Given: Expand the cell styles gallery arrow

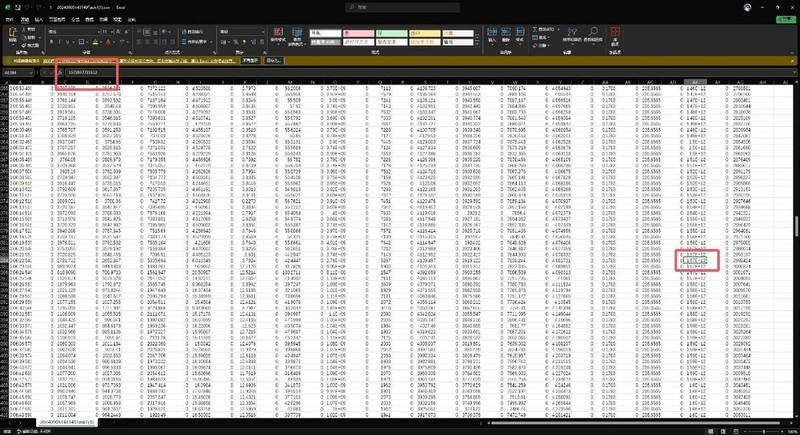Looking at the screenshot, I should tap(478, 43).
